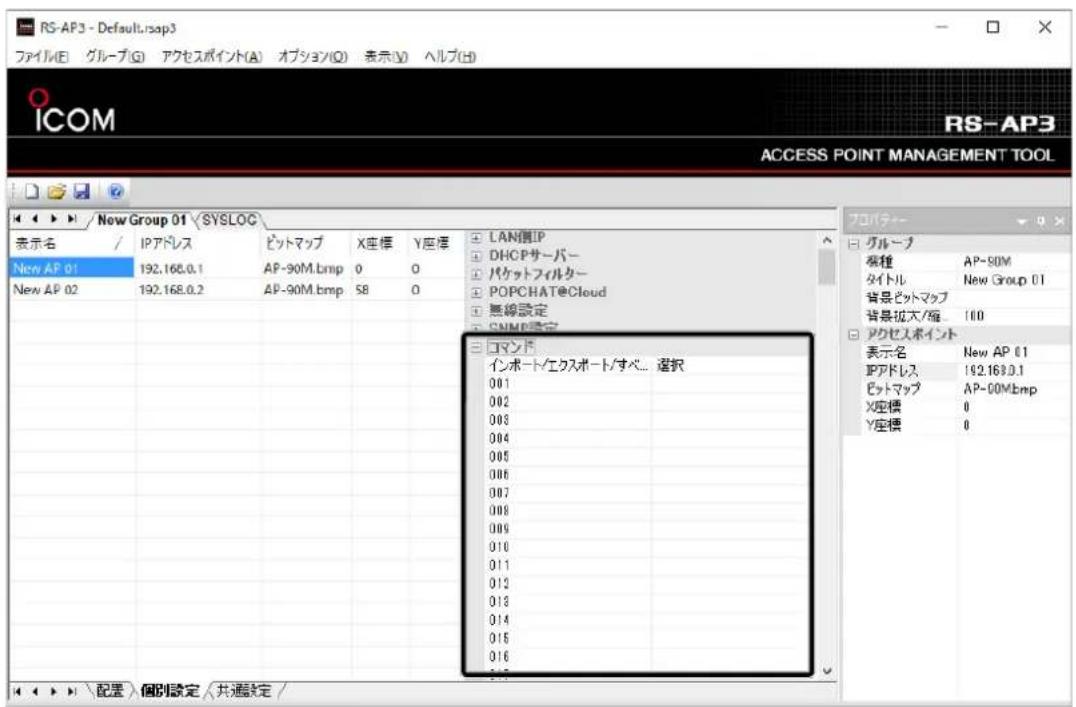Sort by the ビットマップ column header
This screenshot has width=1076, height=707.
click(x=305, y=244)
